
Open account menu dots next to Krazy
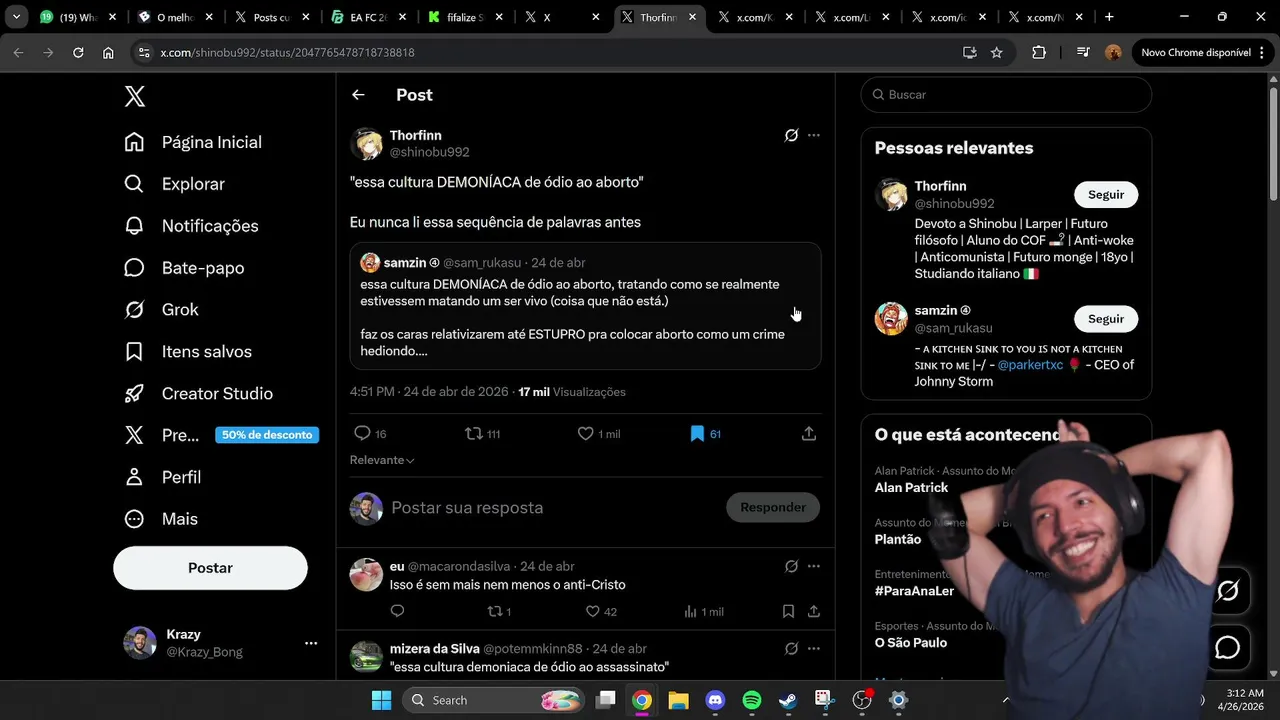click(311, 643)
